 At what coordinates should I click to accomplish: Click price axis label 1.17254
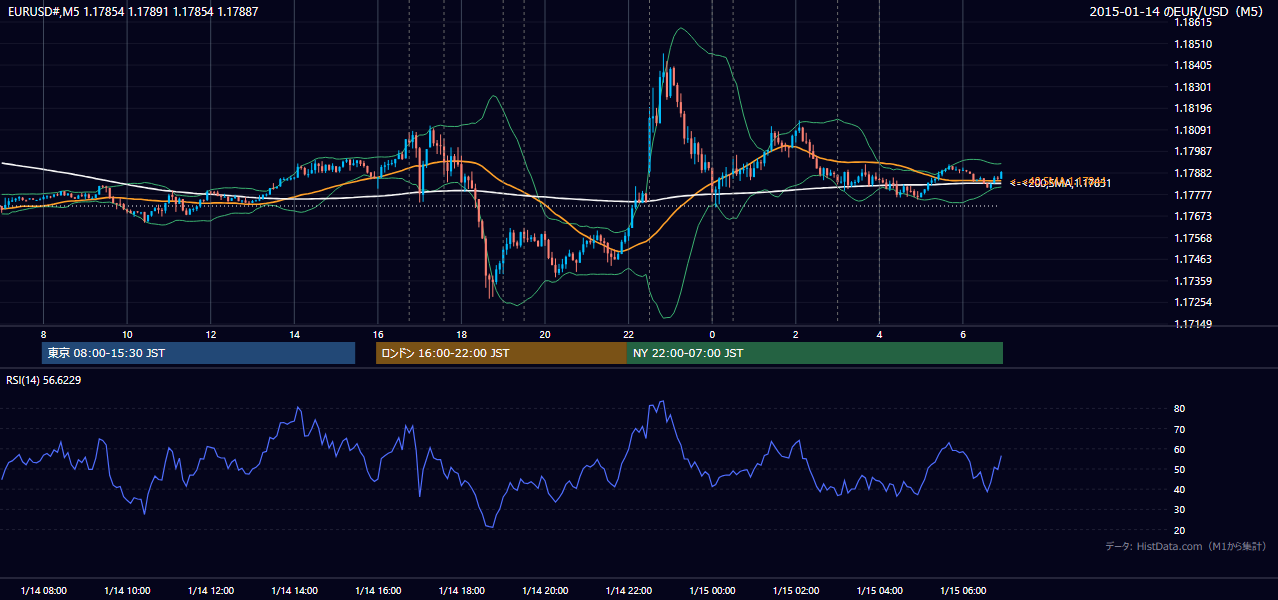tap(1194, 302)
